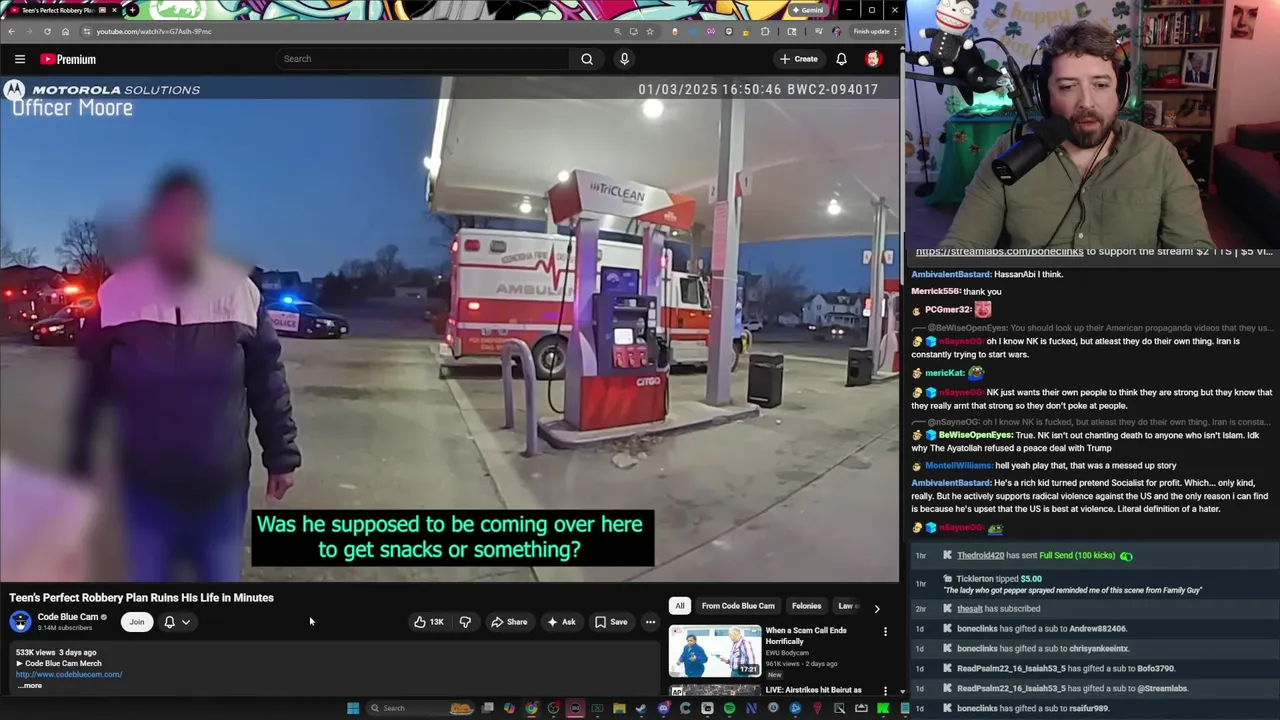Select the From Code Blue Cam chip

click(x=738, y=606)
